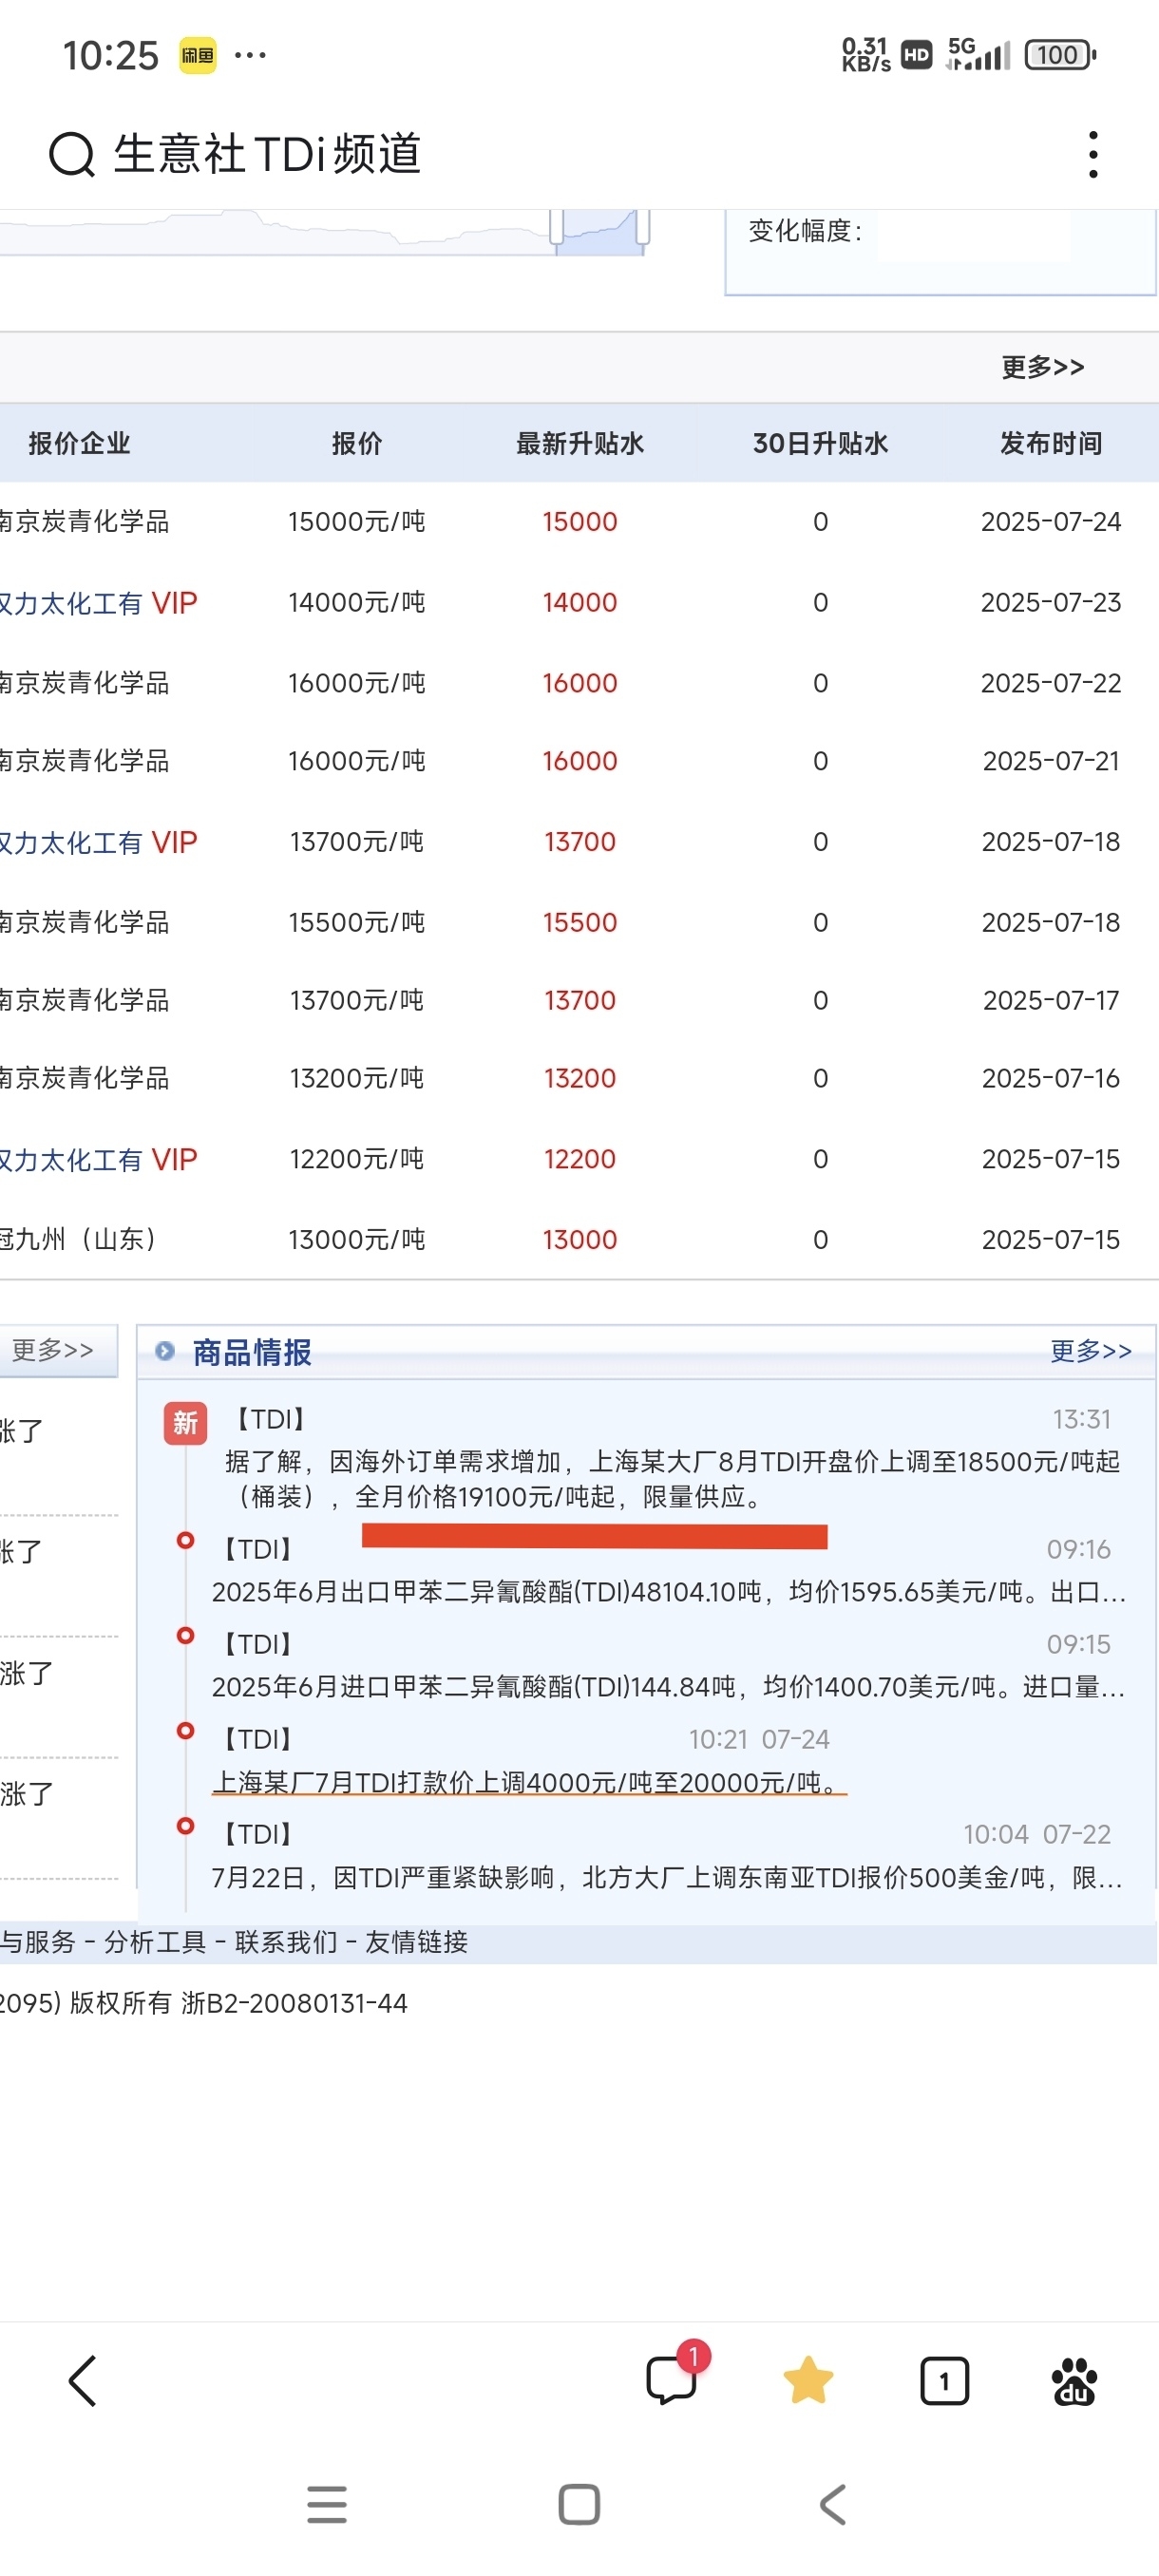Open the tab switcher showing 1
The width and height of the screenshot is (1159, 2576).
[x=944, y=2380]
